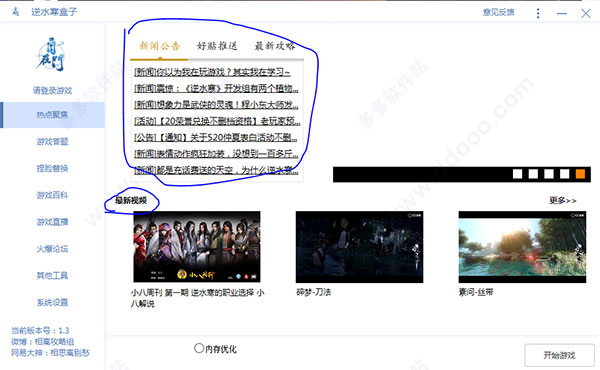This screenshot has height=370, width=600.
Task: Click the 当前版本号：1.3 text
Action: coord(40,331)
